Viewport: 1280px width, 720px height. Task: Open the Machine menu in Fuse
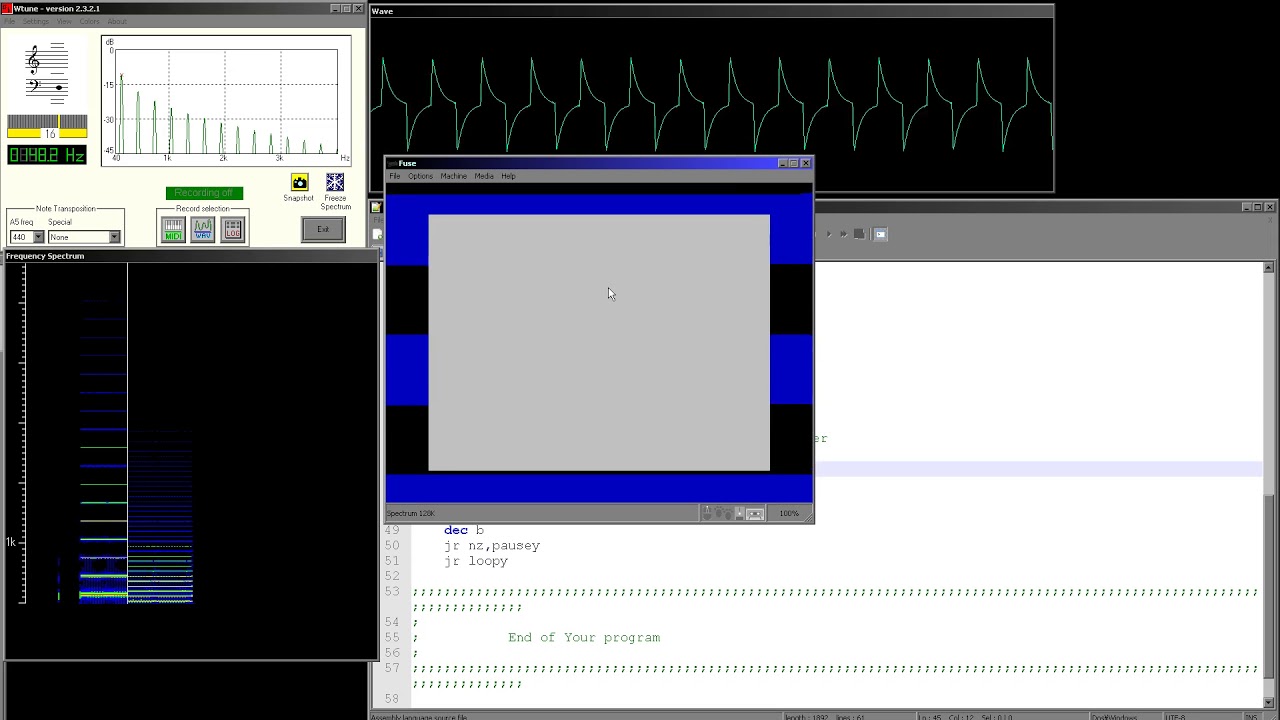tap(453, 176)
